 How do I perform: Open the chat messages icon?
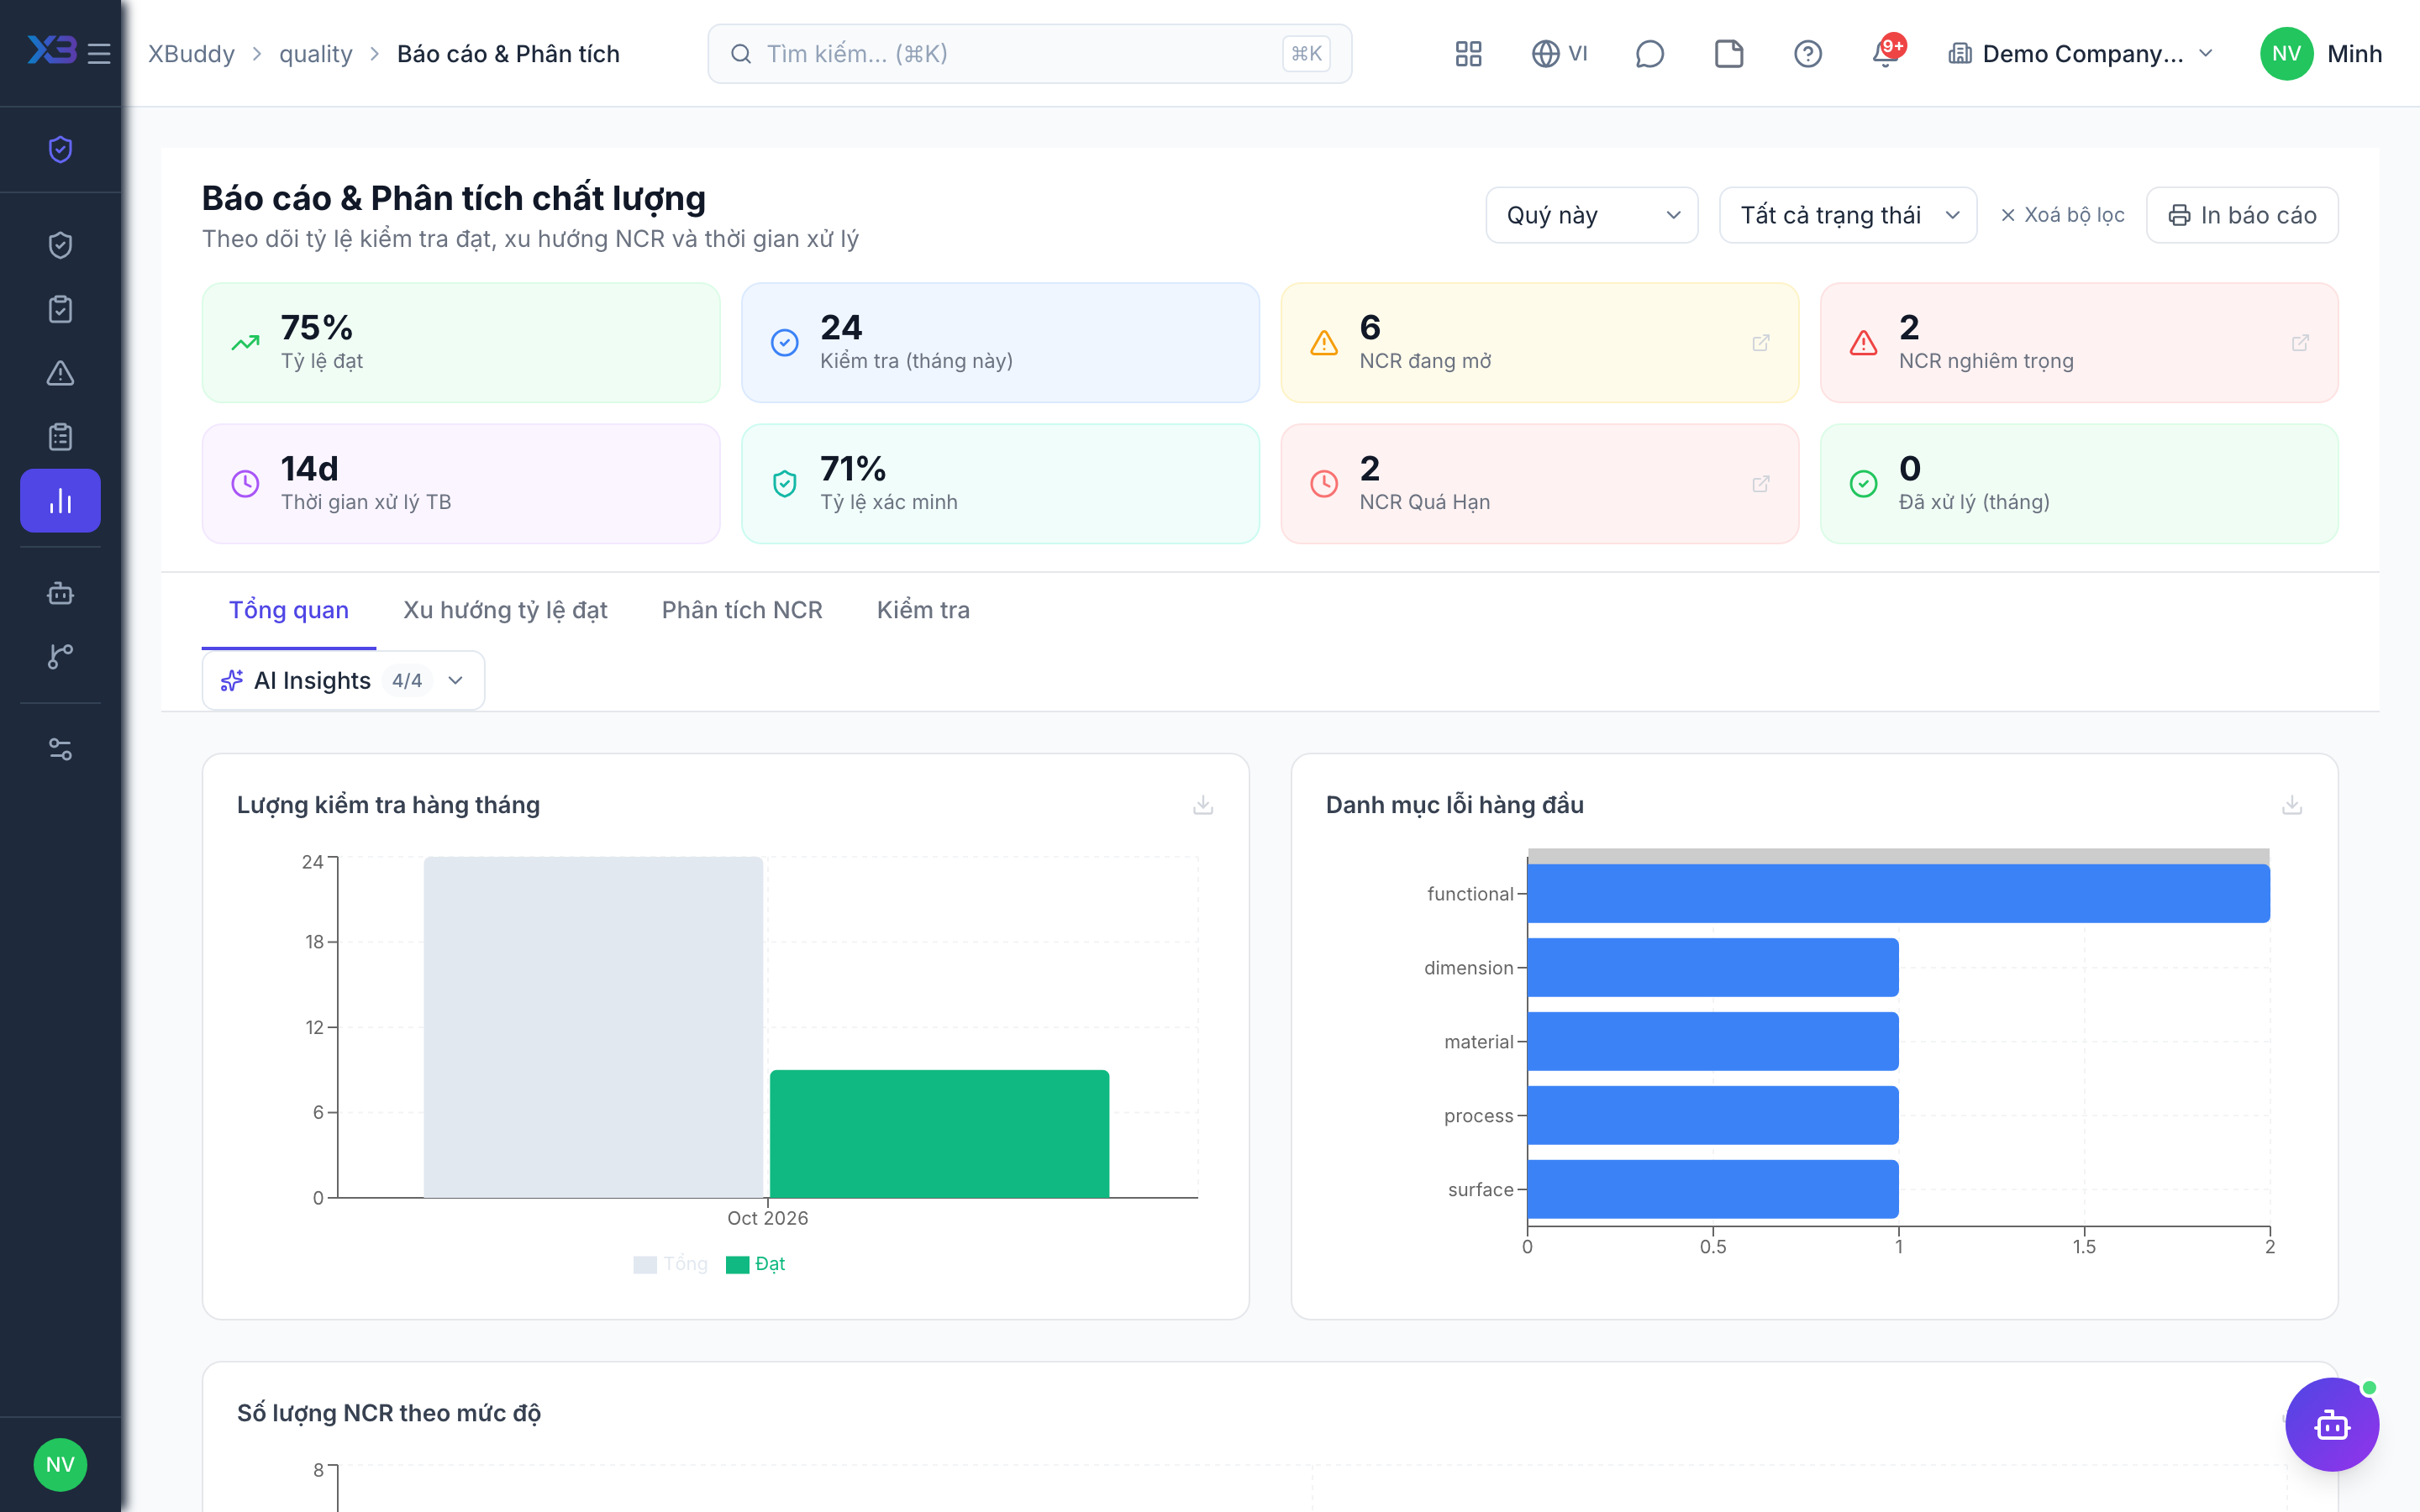(x=1649, y=53)
